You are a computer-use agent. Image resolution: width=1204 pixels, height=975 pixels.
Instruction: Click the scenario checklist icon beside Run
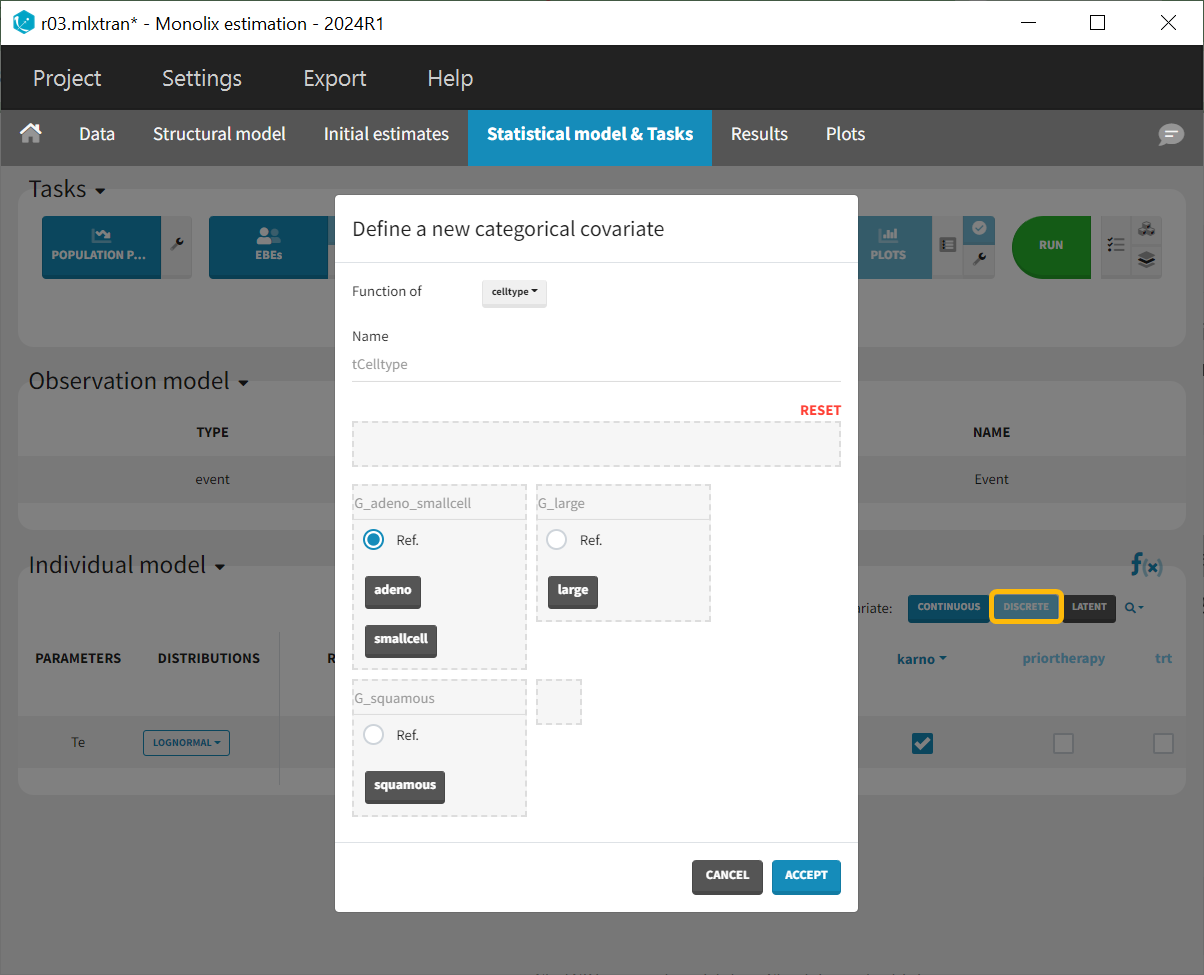1116,245
